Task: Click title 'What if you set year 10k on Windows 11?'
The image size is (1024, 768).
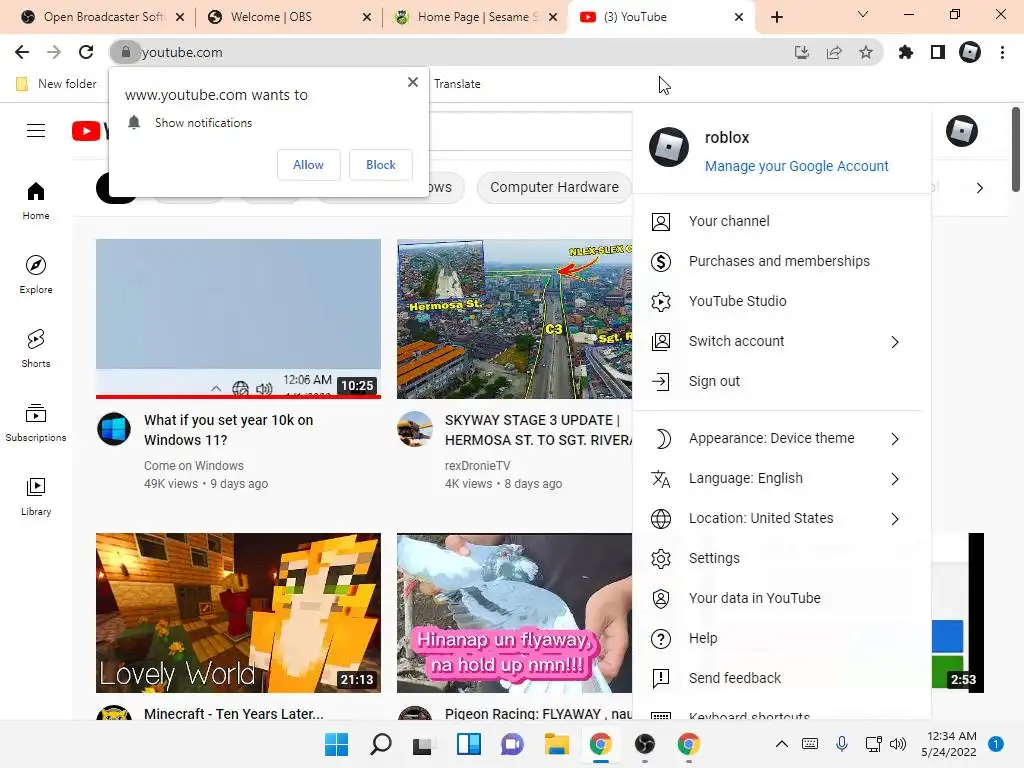Action: [x=229, y=430]
